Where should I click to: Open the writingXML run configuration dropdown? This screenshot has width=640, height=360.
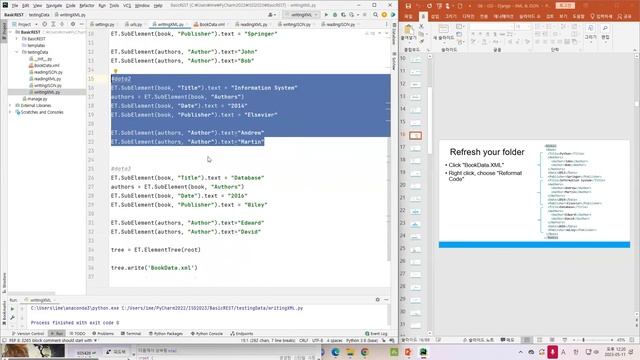(x=302, y=15)
